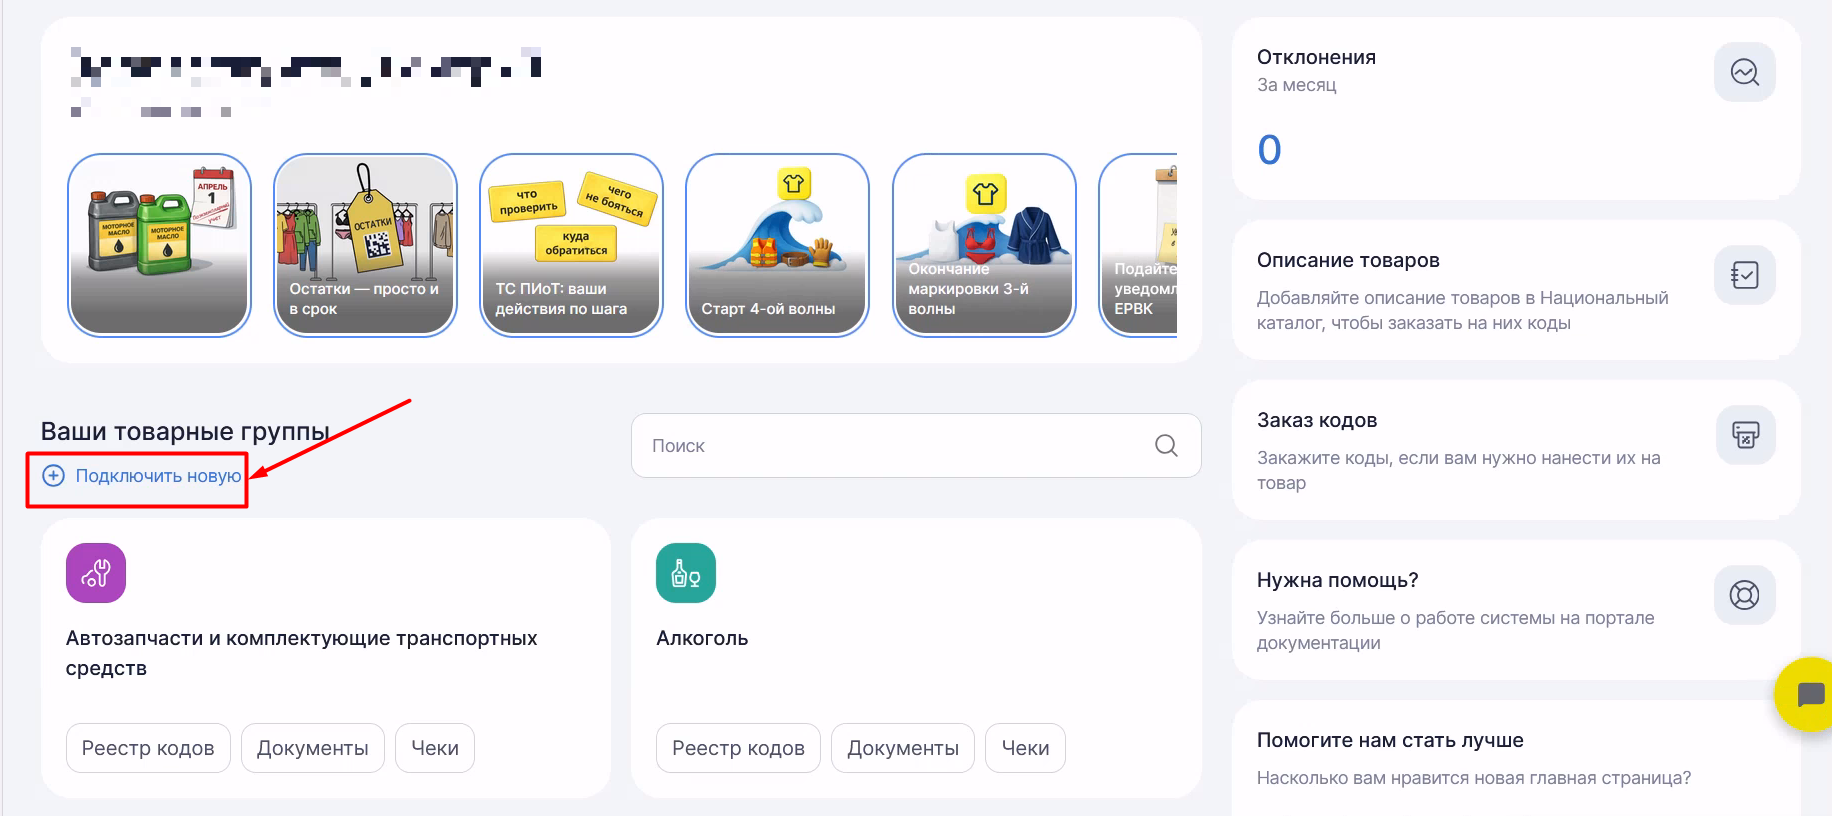Open the ТС ПИоТ story card
Viewport: 1832px width, 816px height.
pyautogui.click(x=571, y=245)
